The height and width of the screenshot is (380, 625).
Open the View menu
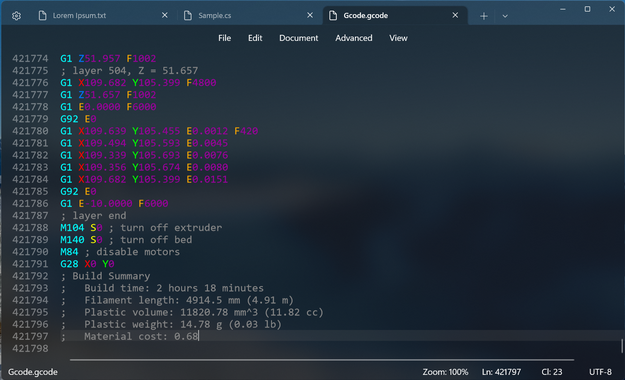398,38
